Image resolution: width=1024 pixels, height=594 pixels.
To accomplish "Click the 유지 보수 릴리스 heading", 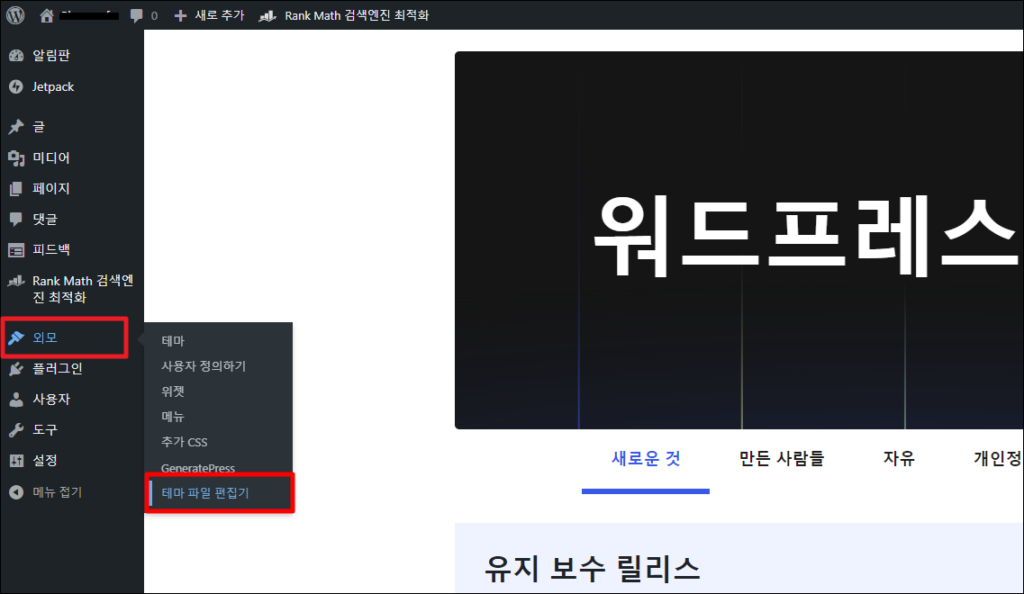I will [592, 569].
